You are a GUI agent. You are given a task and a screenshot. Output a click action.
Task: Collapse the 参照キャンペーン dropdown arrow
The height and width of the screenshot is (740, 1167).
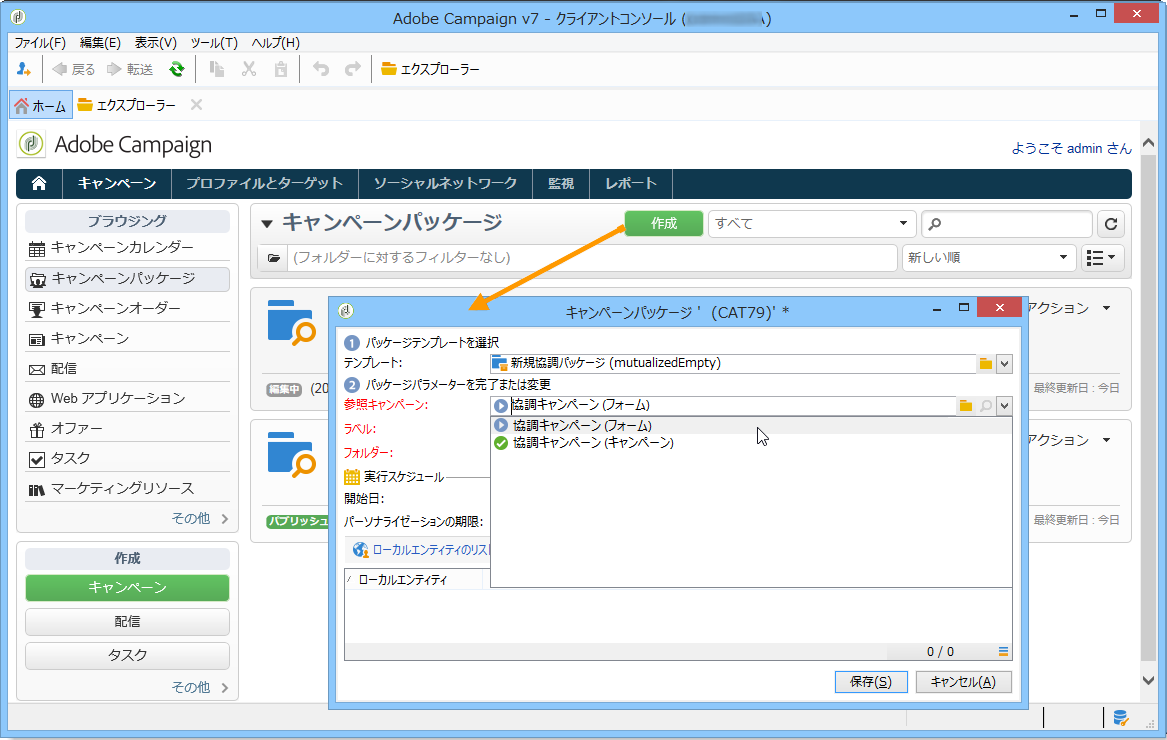coord(1004,406)
